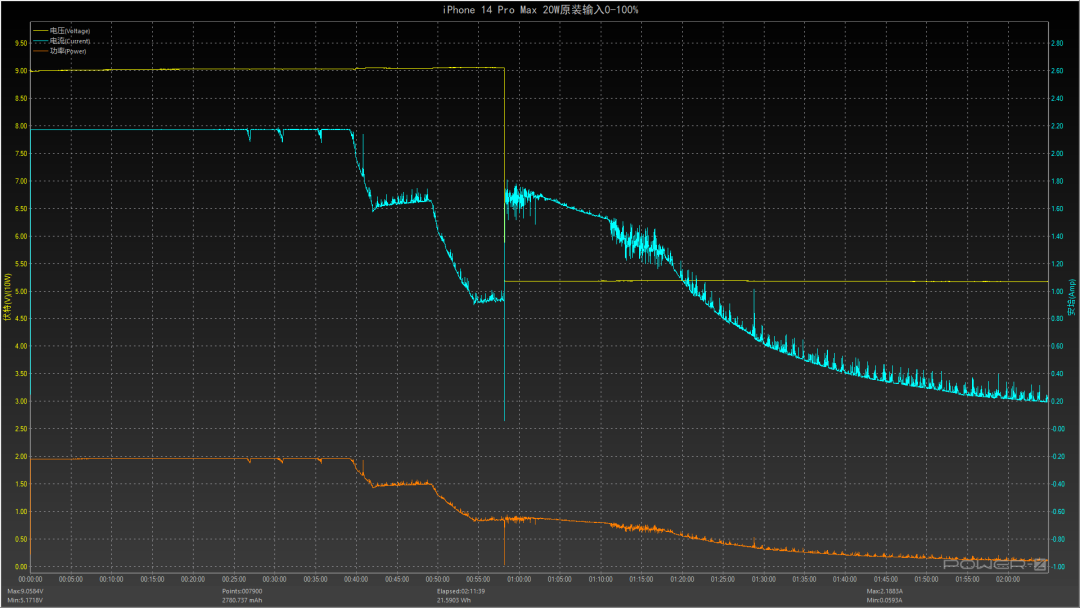Click the 2.80 tick on ampere axis
The image size is (1080, 608).
point(1057,43)
